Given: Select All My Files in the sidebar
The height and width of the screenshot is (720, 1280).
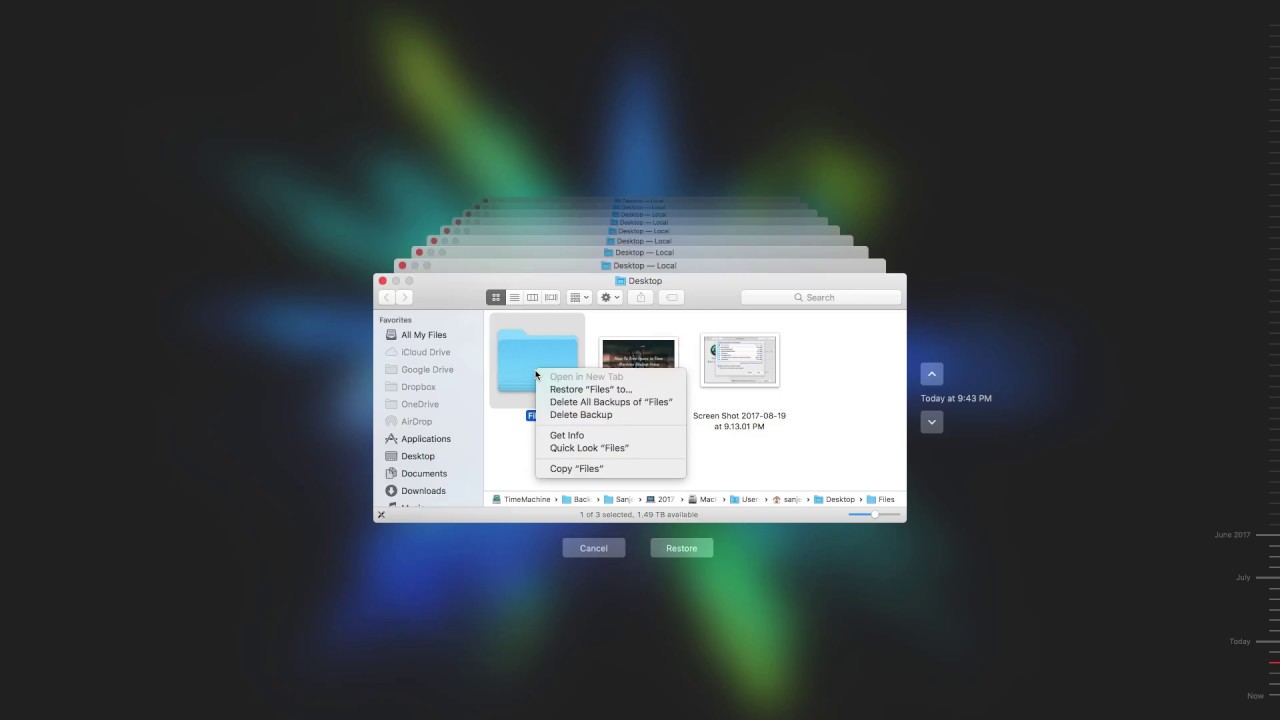Looking at the screenshot, I should click(x=423, y=334).
